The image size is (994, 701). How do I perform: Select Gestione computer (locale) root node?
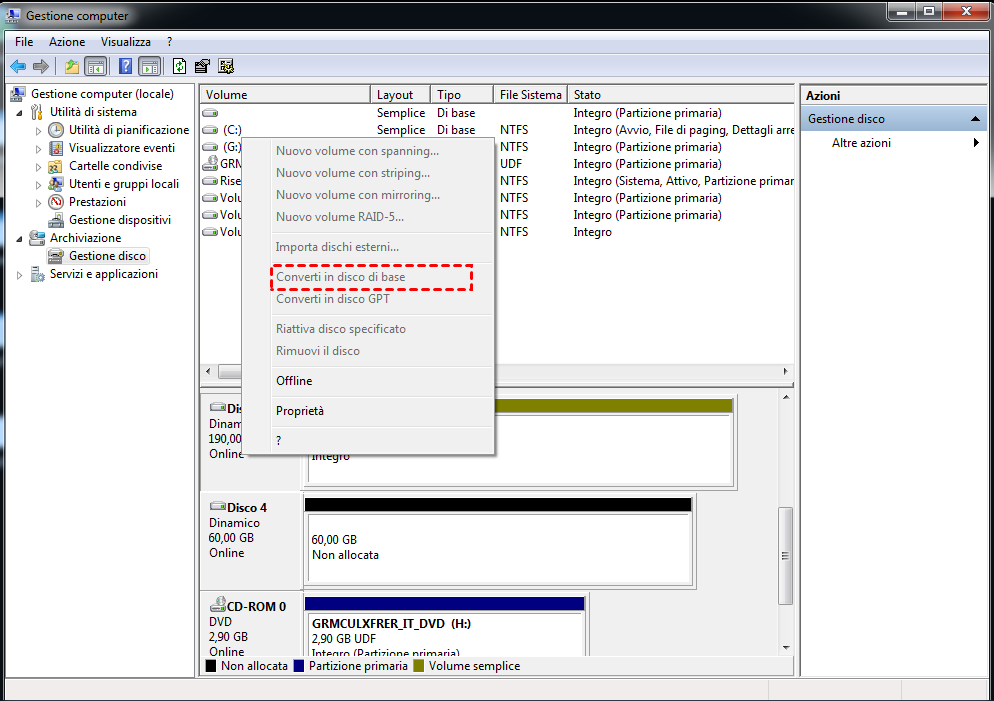[102, 94]
